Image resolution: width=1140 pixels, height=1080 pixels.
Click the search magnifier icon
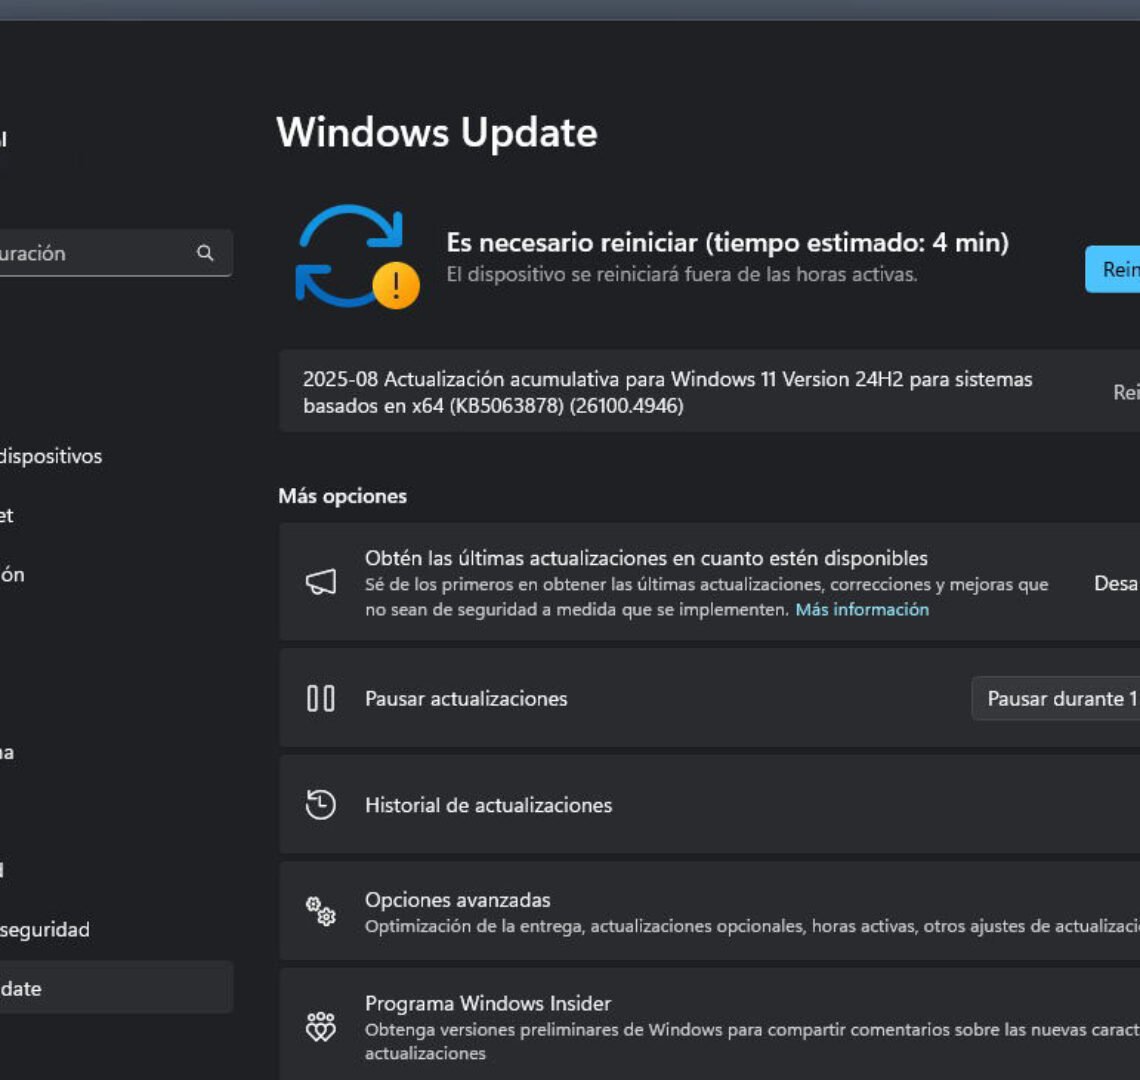(205, 252)
